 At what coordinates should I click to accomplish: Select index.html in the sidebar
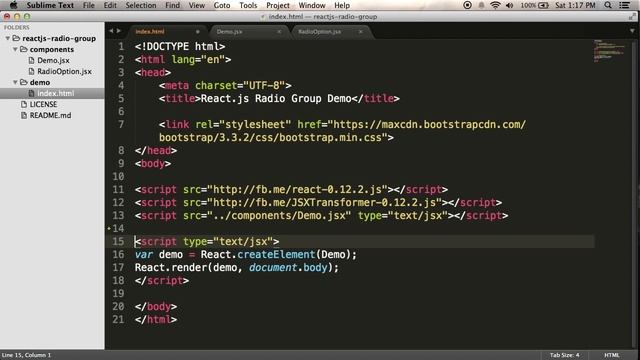(52, 93)
